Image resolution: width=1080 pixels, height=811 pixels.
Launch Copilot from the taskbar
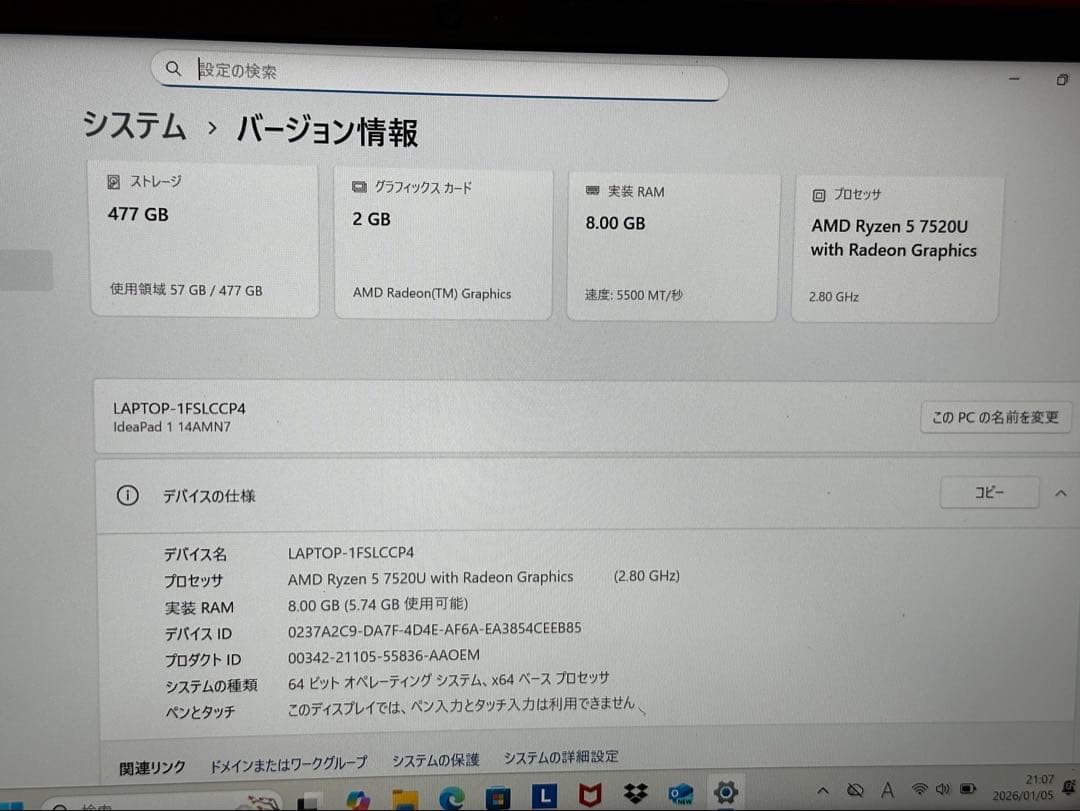(357, 796)
